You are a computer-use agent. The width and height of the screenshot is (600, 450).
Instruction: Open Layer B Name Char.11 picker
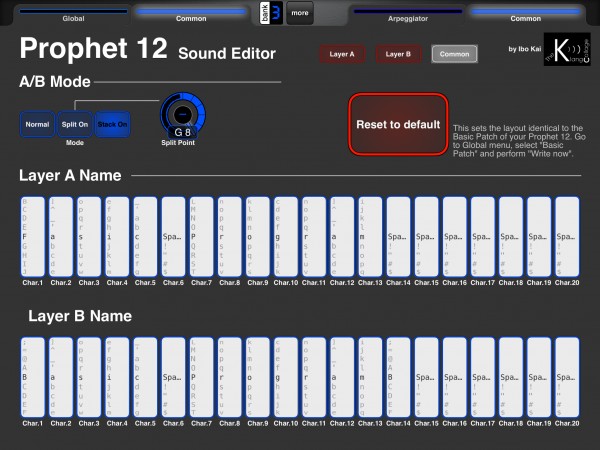click(314, 377)
